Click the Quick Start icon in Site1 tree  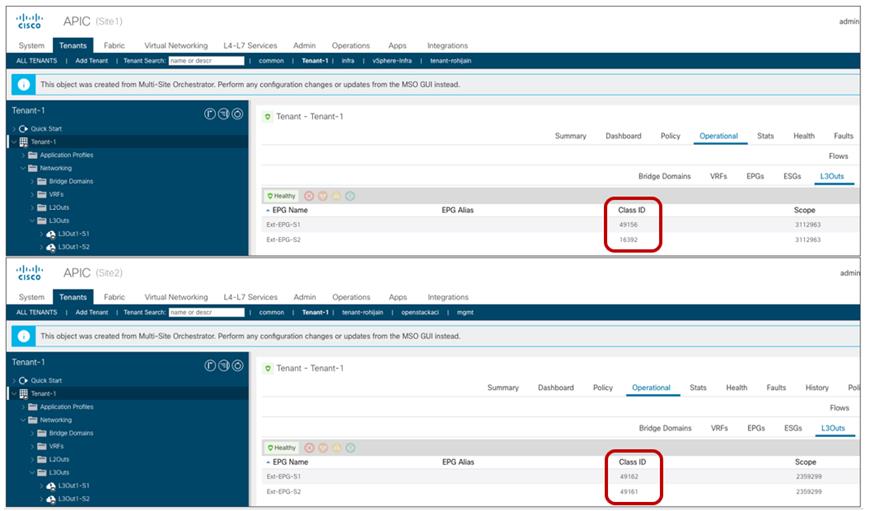pos(23,129)
